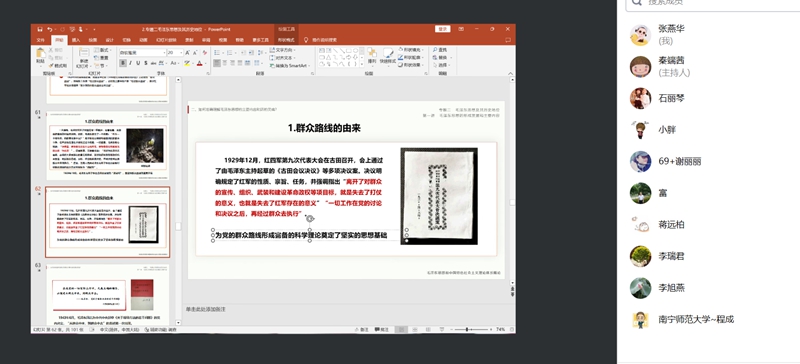Click the Format Painter icon

tap(58, 66)
